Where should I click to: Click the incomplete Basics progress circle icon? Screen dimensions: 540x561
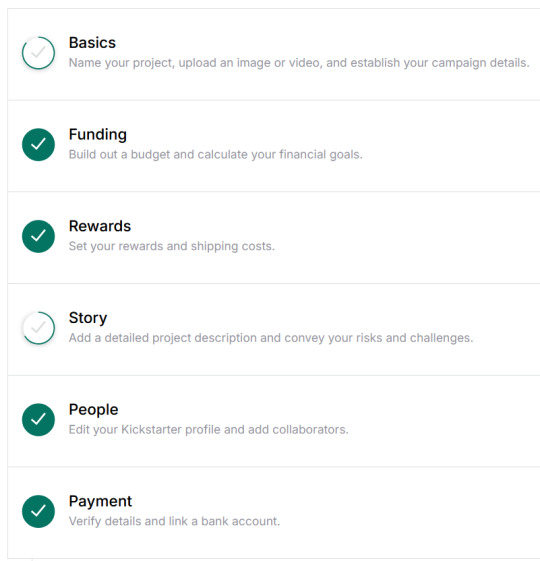[38, 53]
